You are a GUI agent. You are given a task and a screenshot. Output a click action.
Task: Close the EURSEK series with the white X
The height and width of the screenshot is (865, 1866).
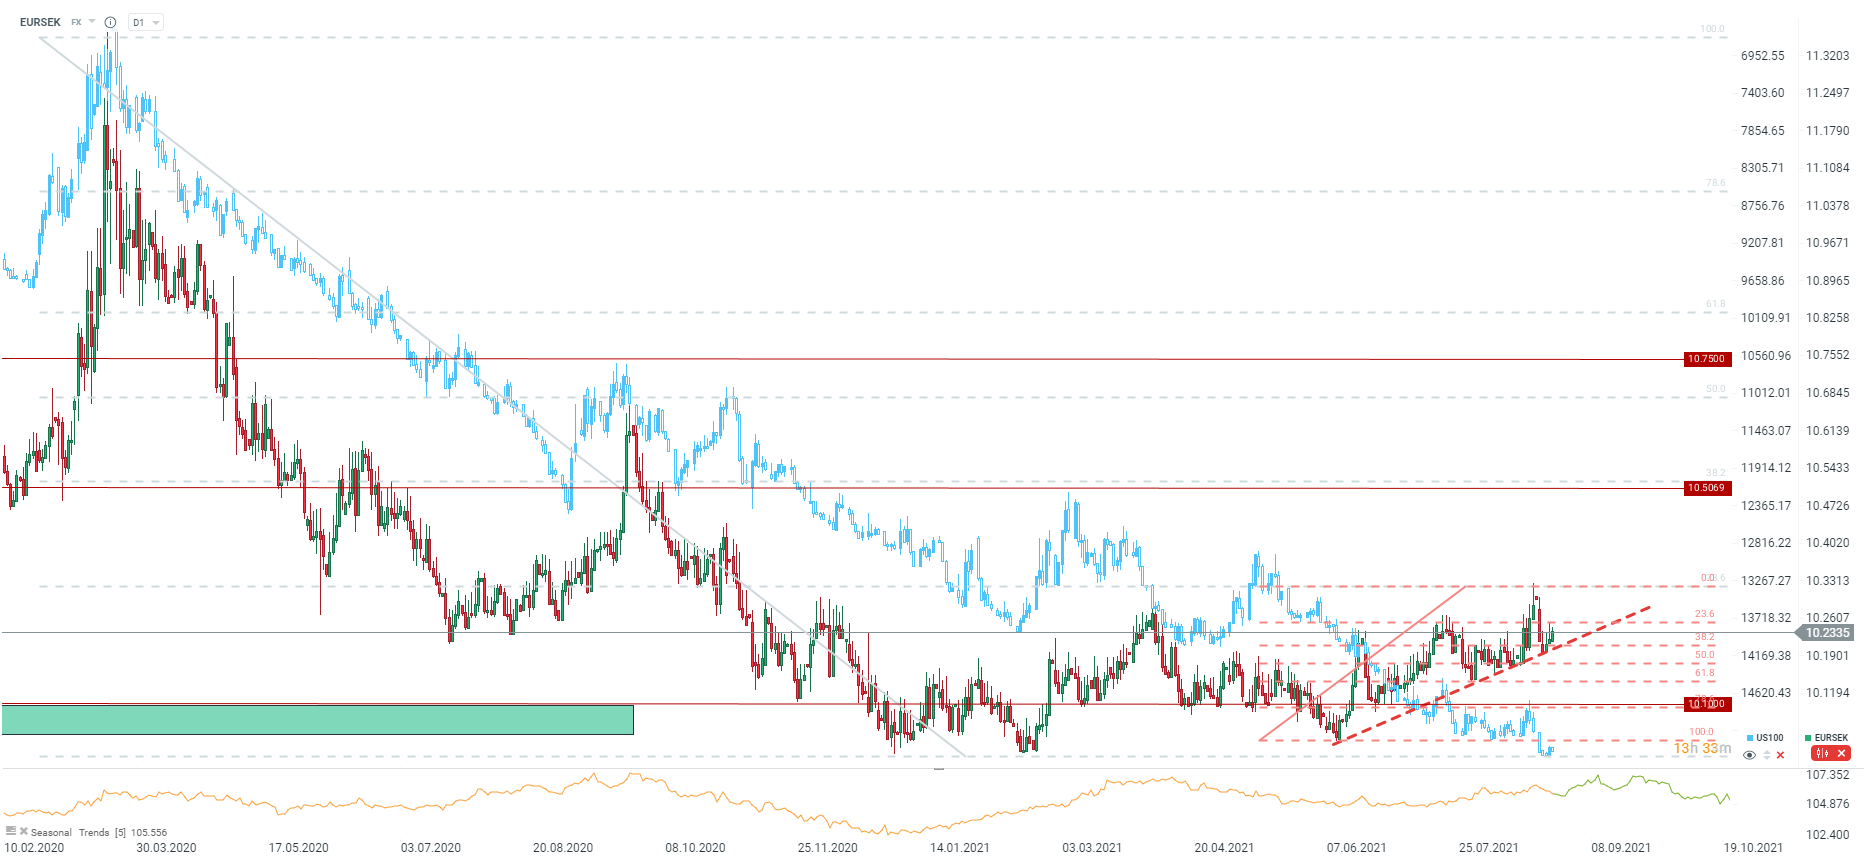tap(1841, 753)
